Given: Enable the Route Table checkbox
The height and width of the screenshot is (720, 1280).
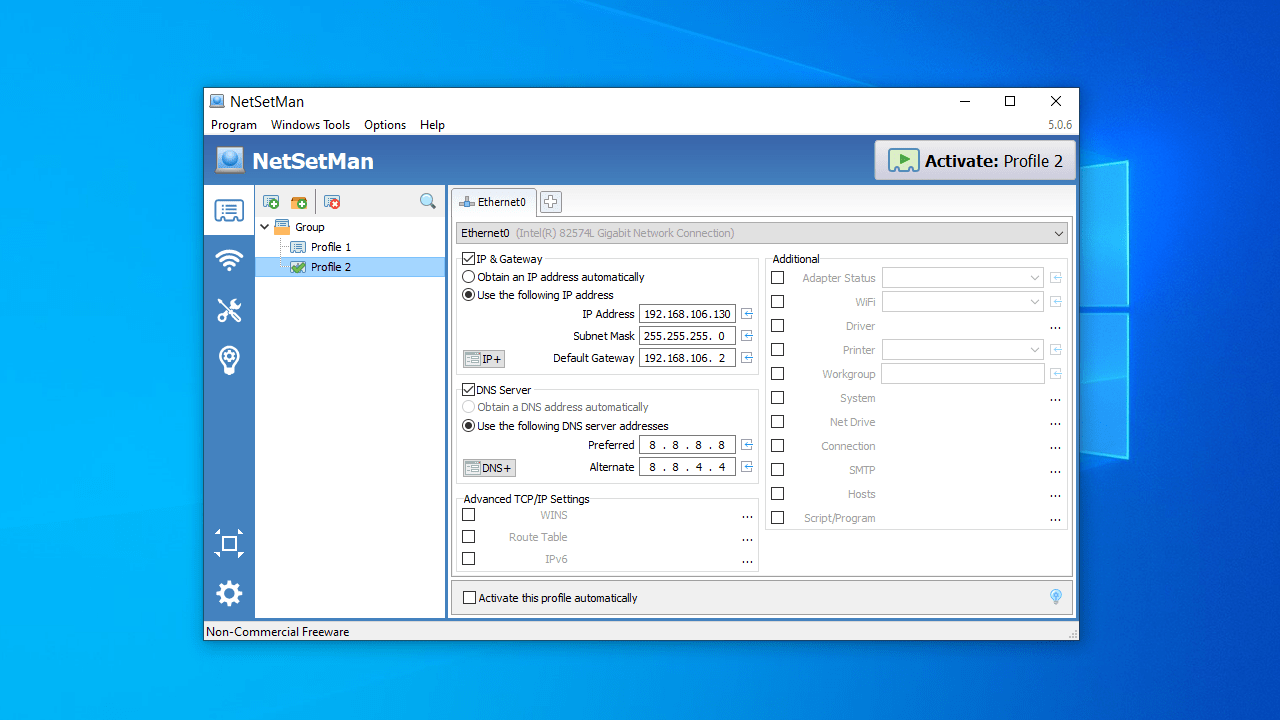Looking at the screenshot, I should click(468, 537).
